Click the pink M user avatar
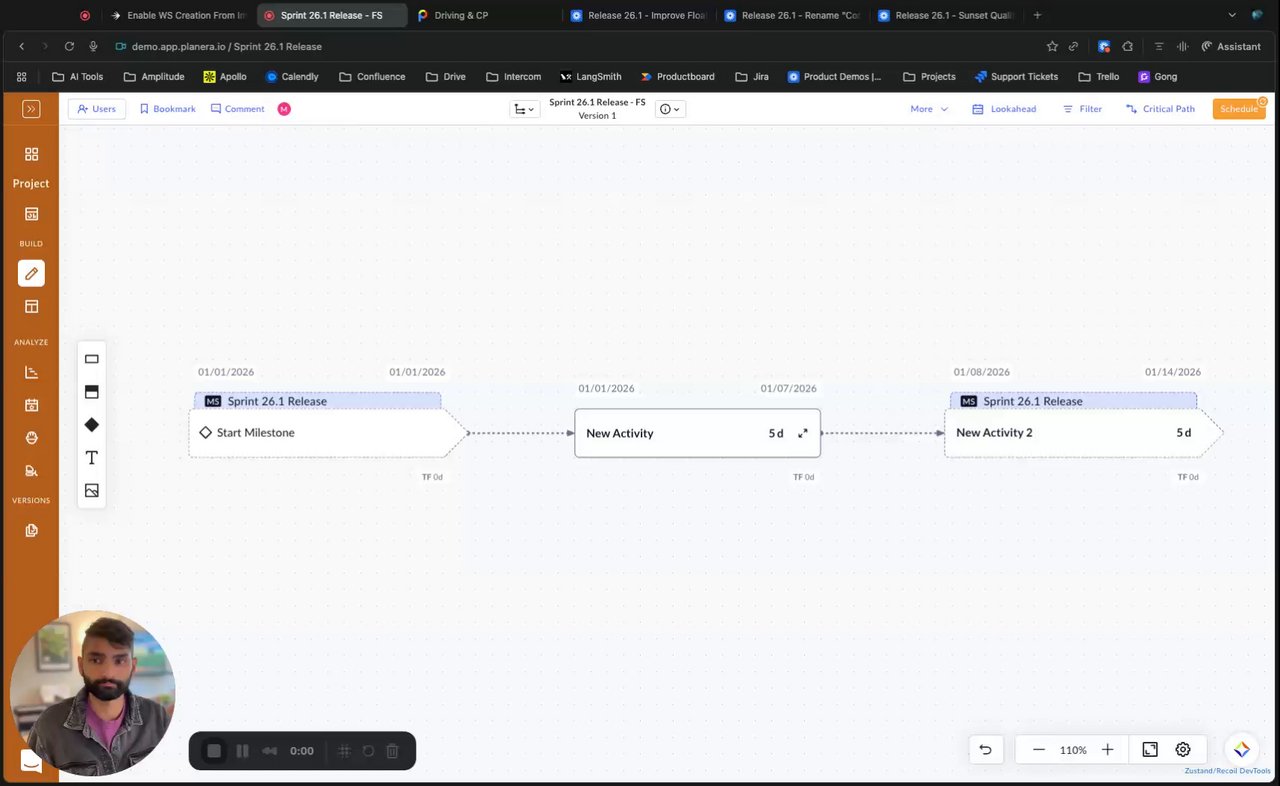The width and height of the screenshot is (1280, 786). coord(284,109)
